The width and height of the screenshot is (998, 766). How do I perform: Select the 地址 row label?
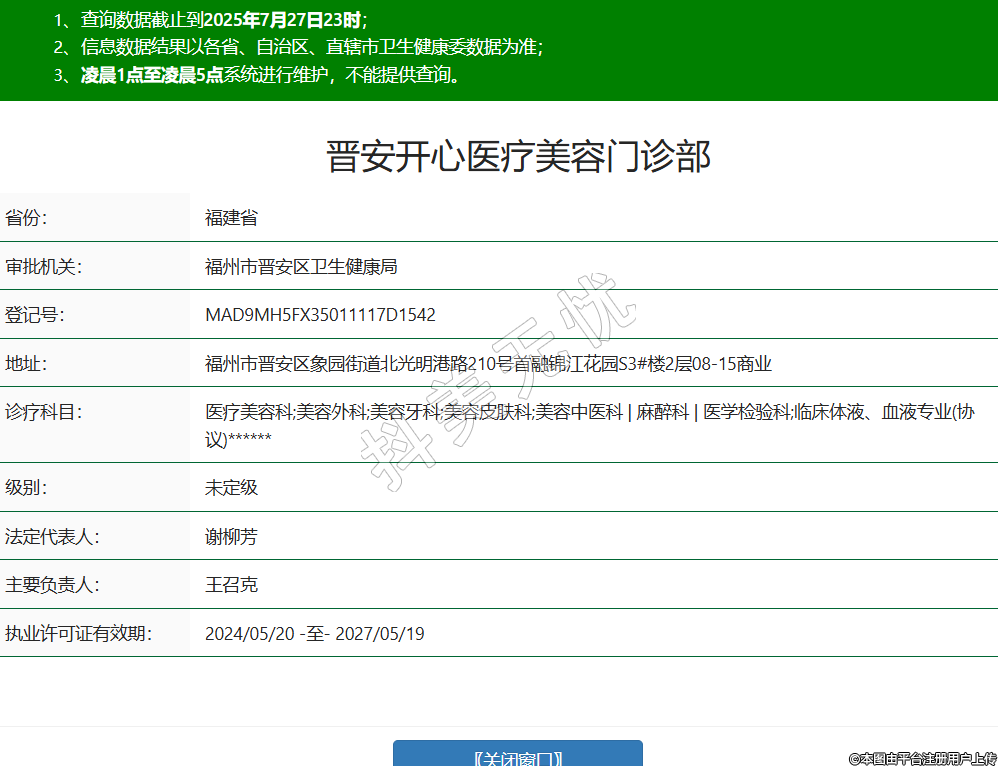tap(27, 364)
